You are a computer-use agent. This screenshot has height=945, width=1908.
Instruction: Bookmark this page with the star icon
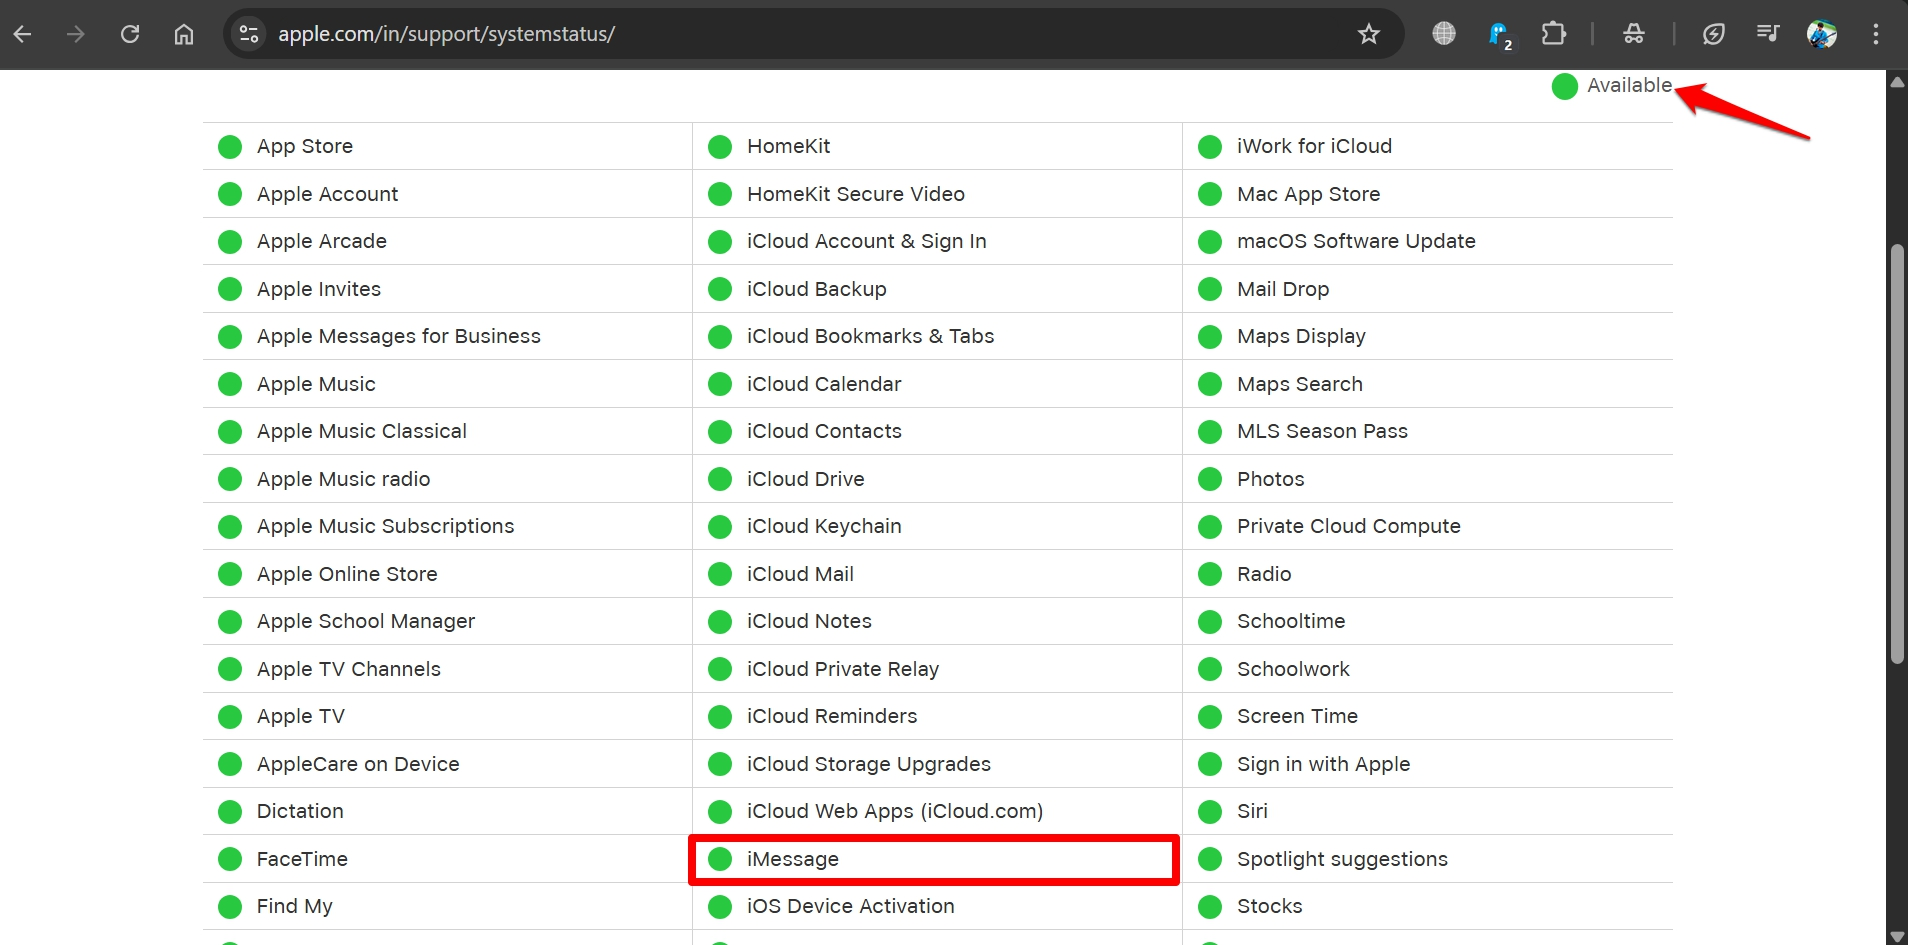click(1368, 34)
